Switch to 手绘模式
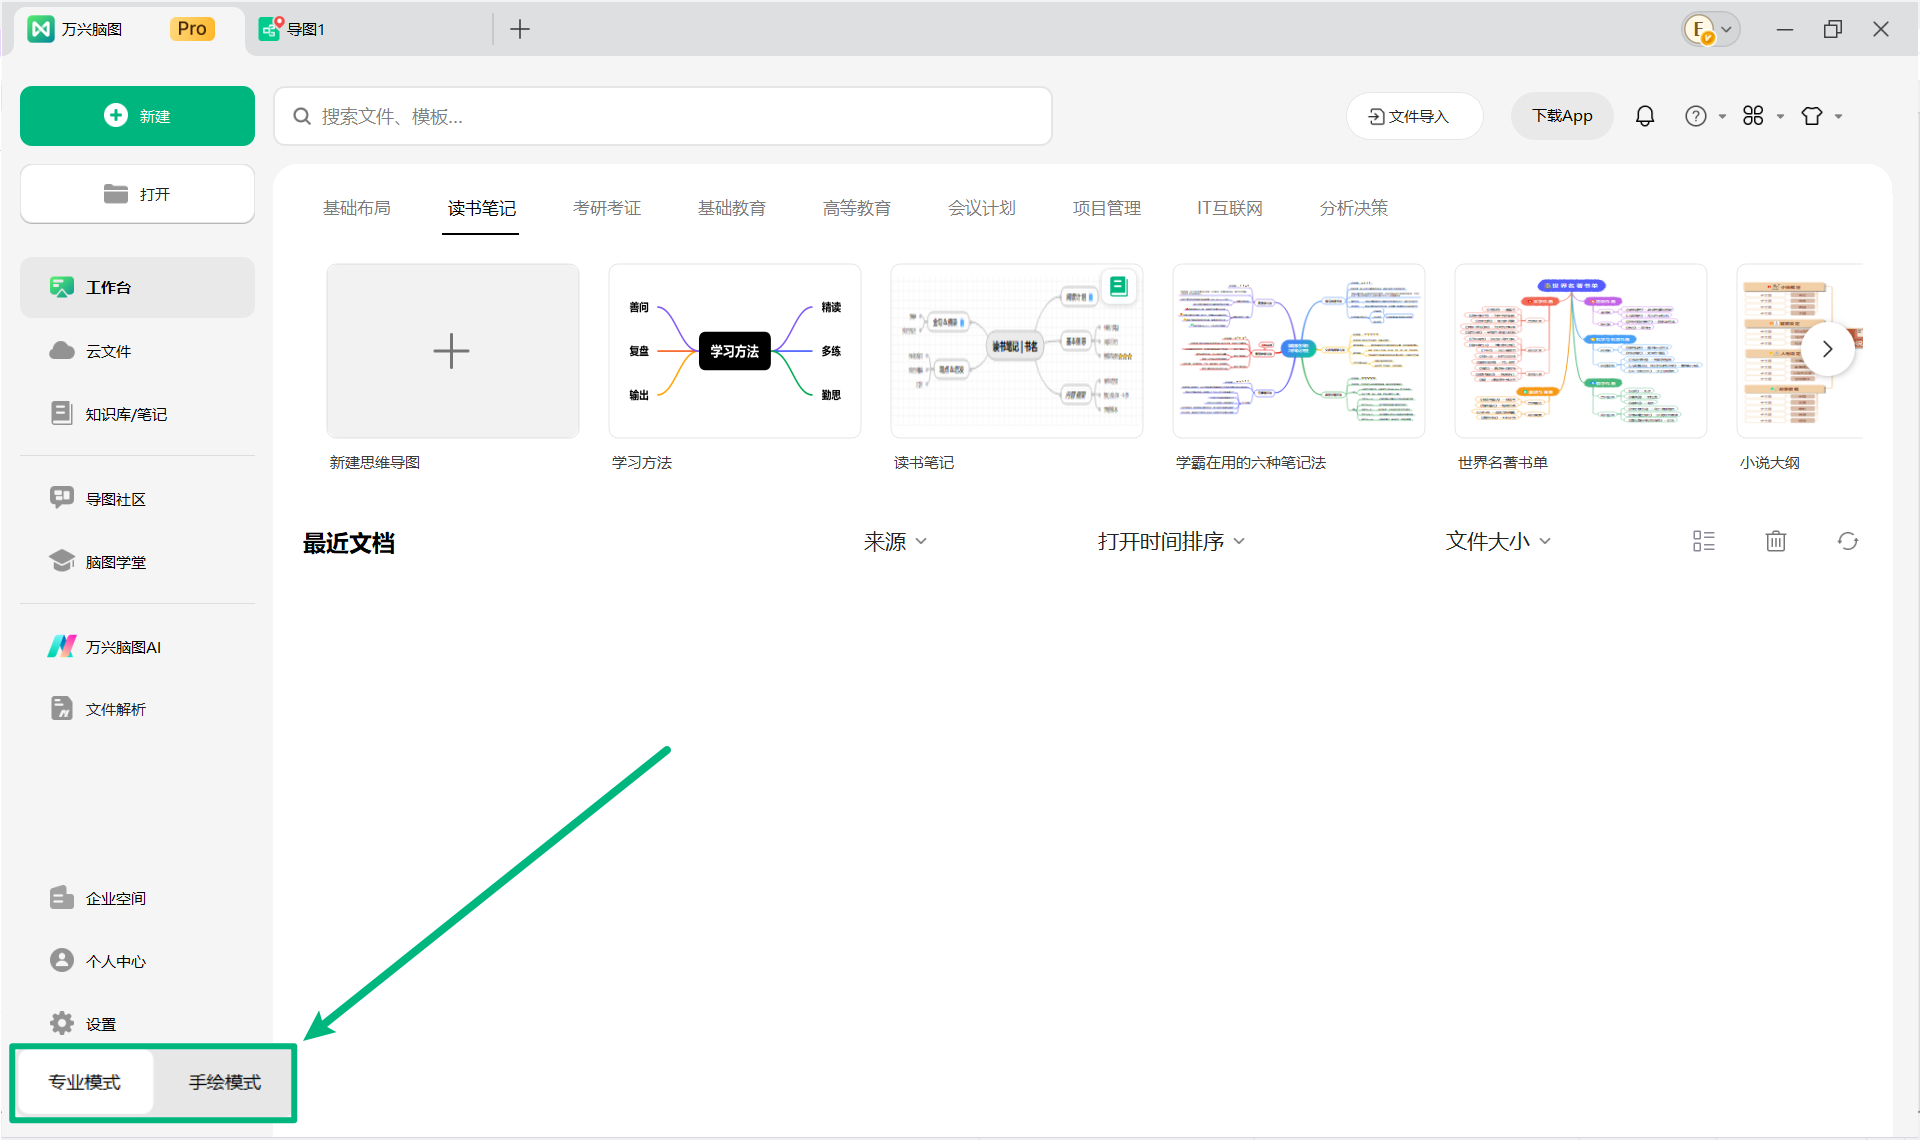The height and width of the screenshot is (1140, 1920). 225,1082
